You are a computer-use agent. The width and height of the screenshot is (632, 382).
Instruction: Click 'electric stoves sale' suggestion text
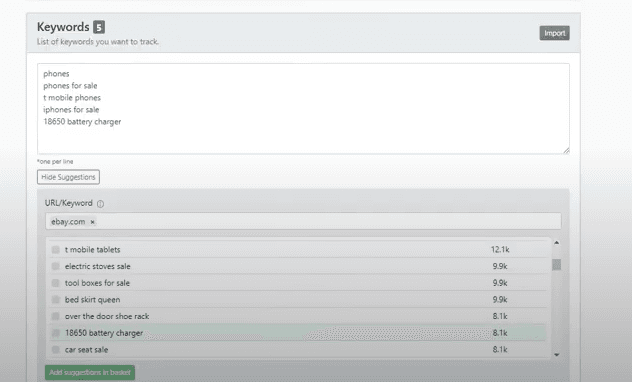click(x=98, y=266)
